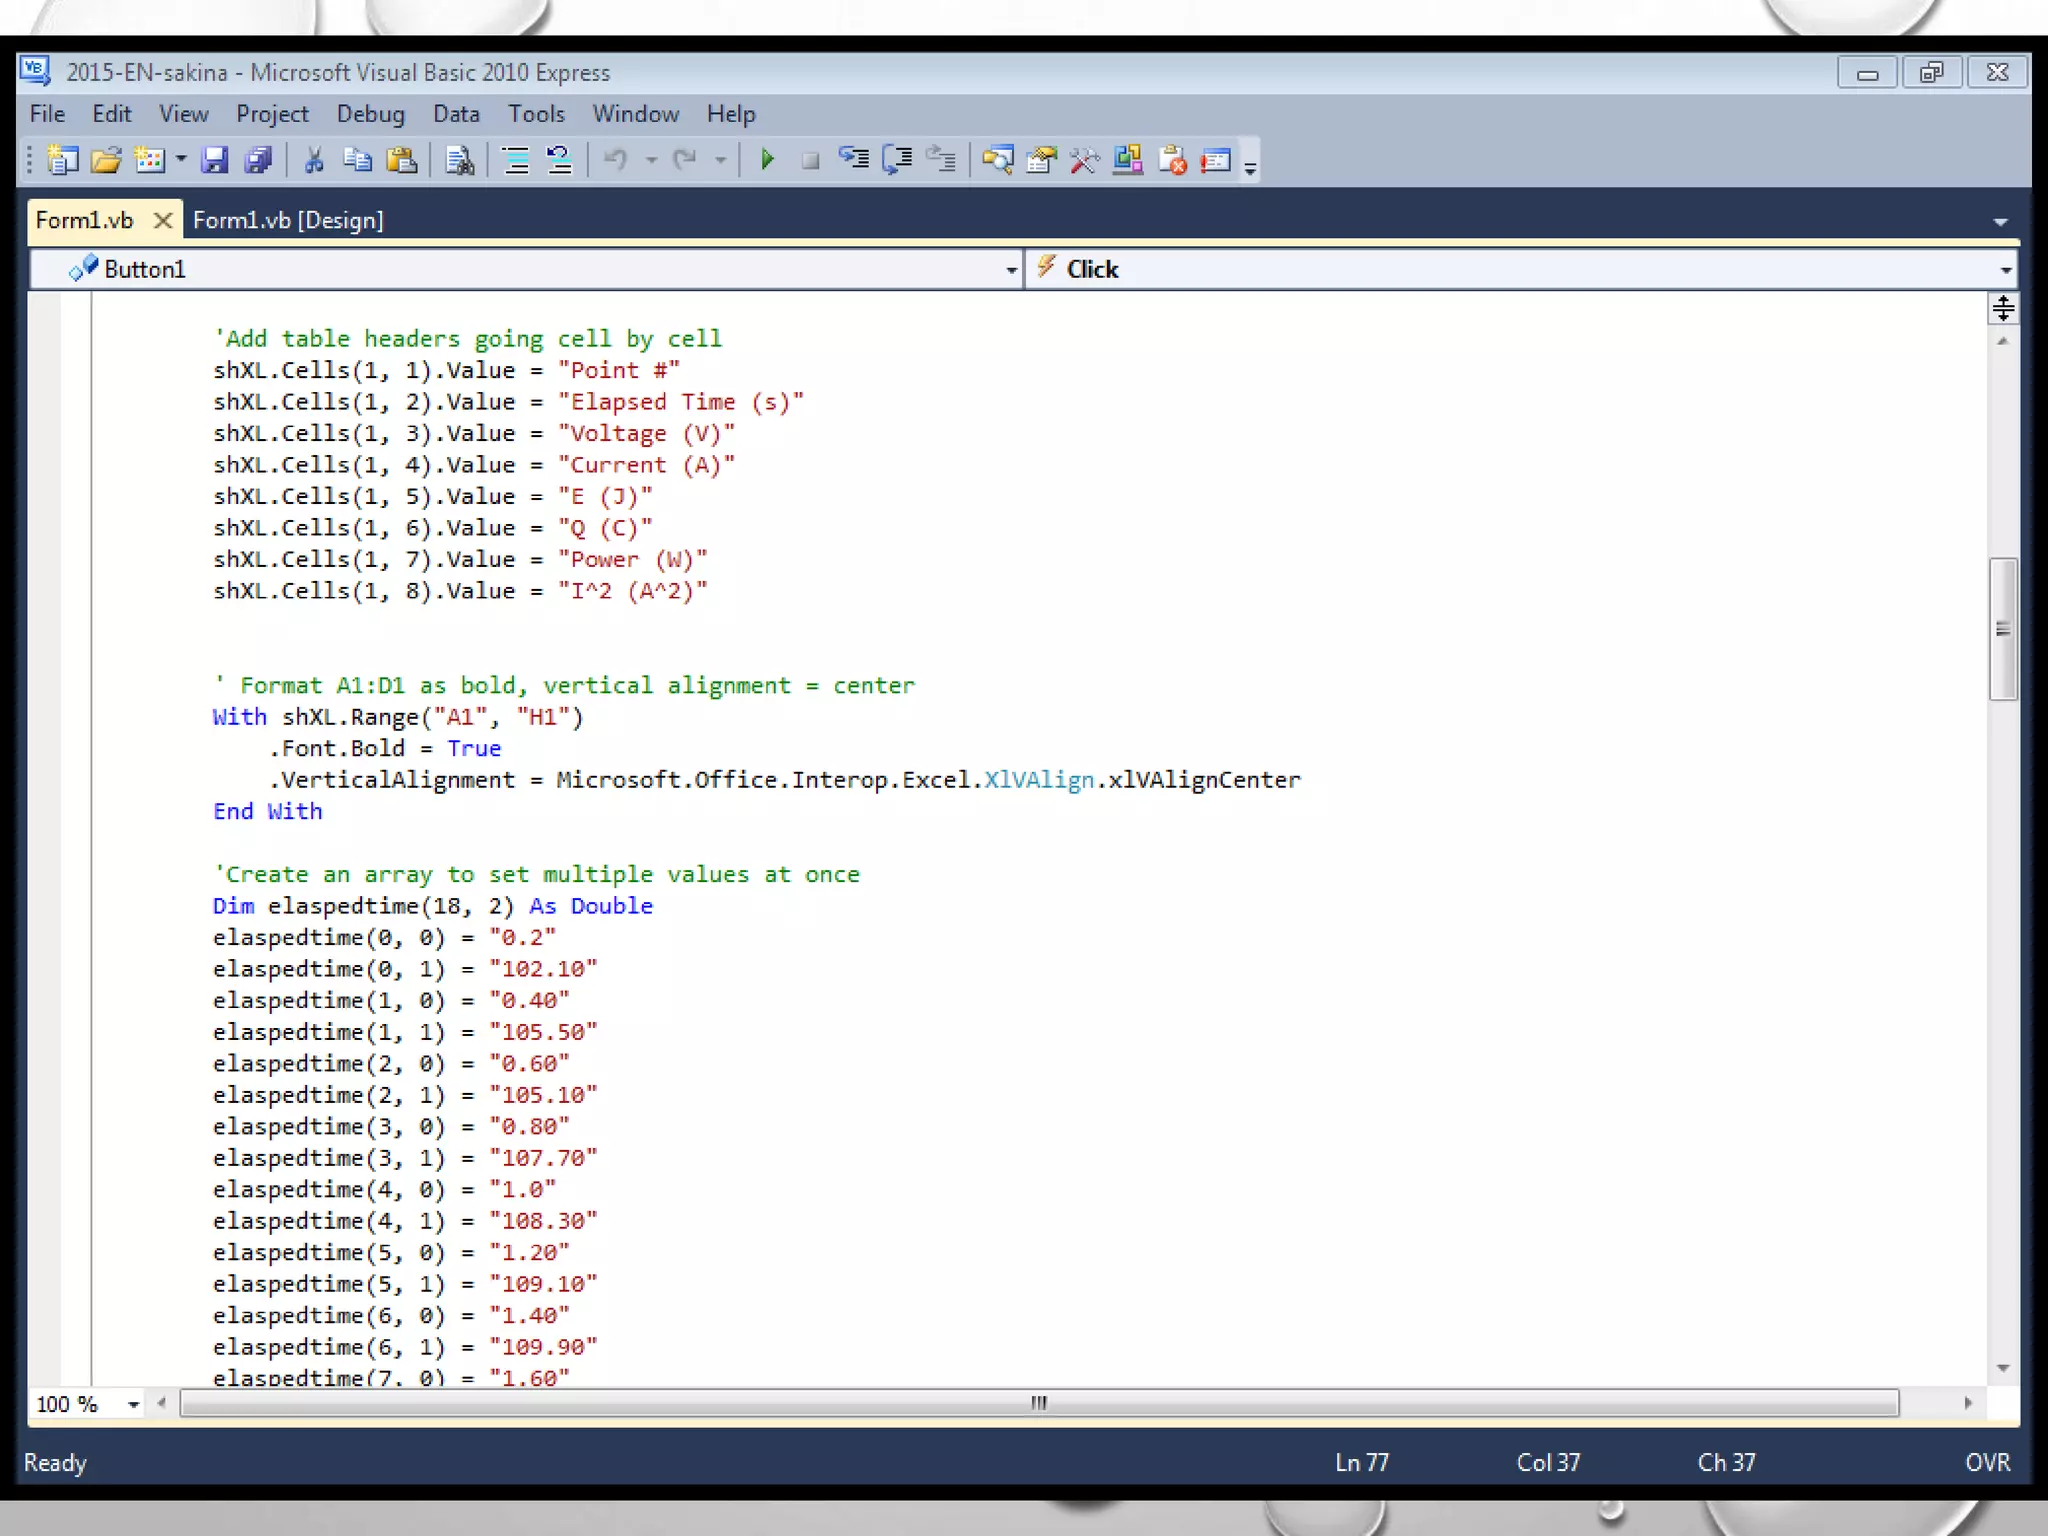Comment out the selected lines icon
The image size is (2048, 1536).
click(x=516, y=160)
